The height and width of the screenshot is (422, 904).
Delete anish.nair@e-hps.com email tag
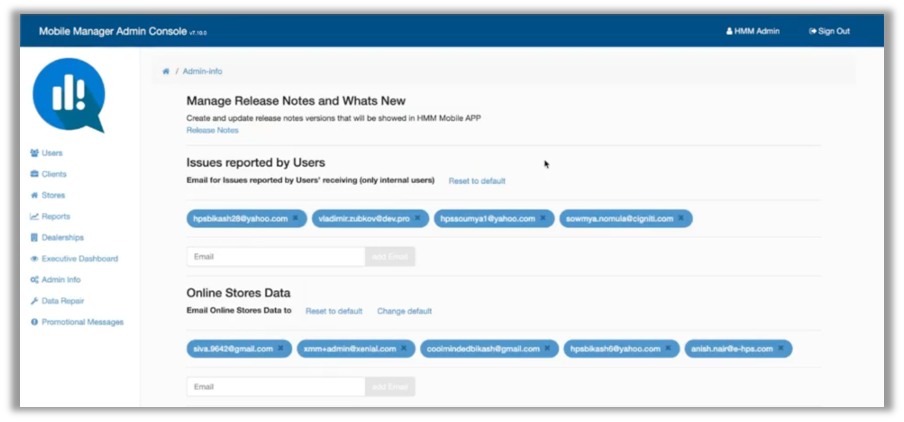pyautogui.click(x=782, y=349)
